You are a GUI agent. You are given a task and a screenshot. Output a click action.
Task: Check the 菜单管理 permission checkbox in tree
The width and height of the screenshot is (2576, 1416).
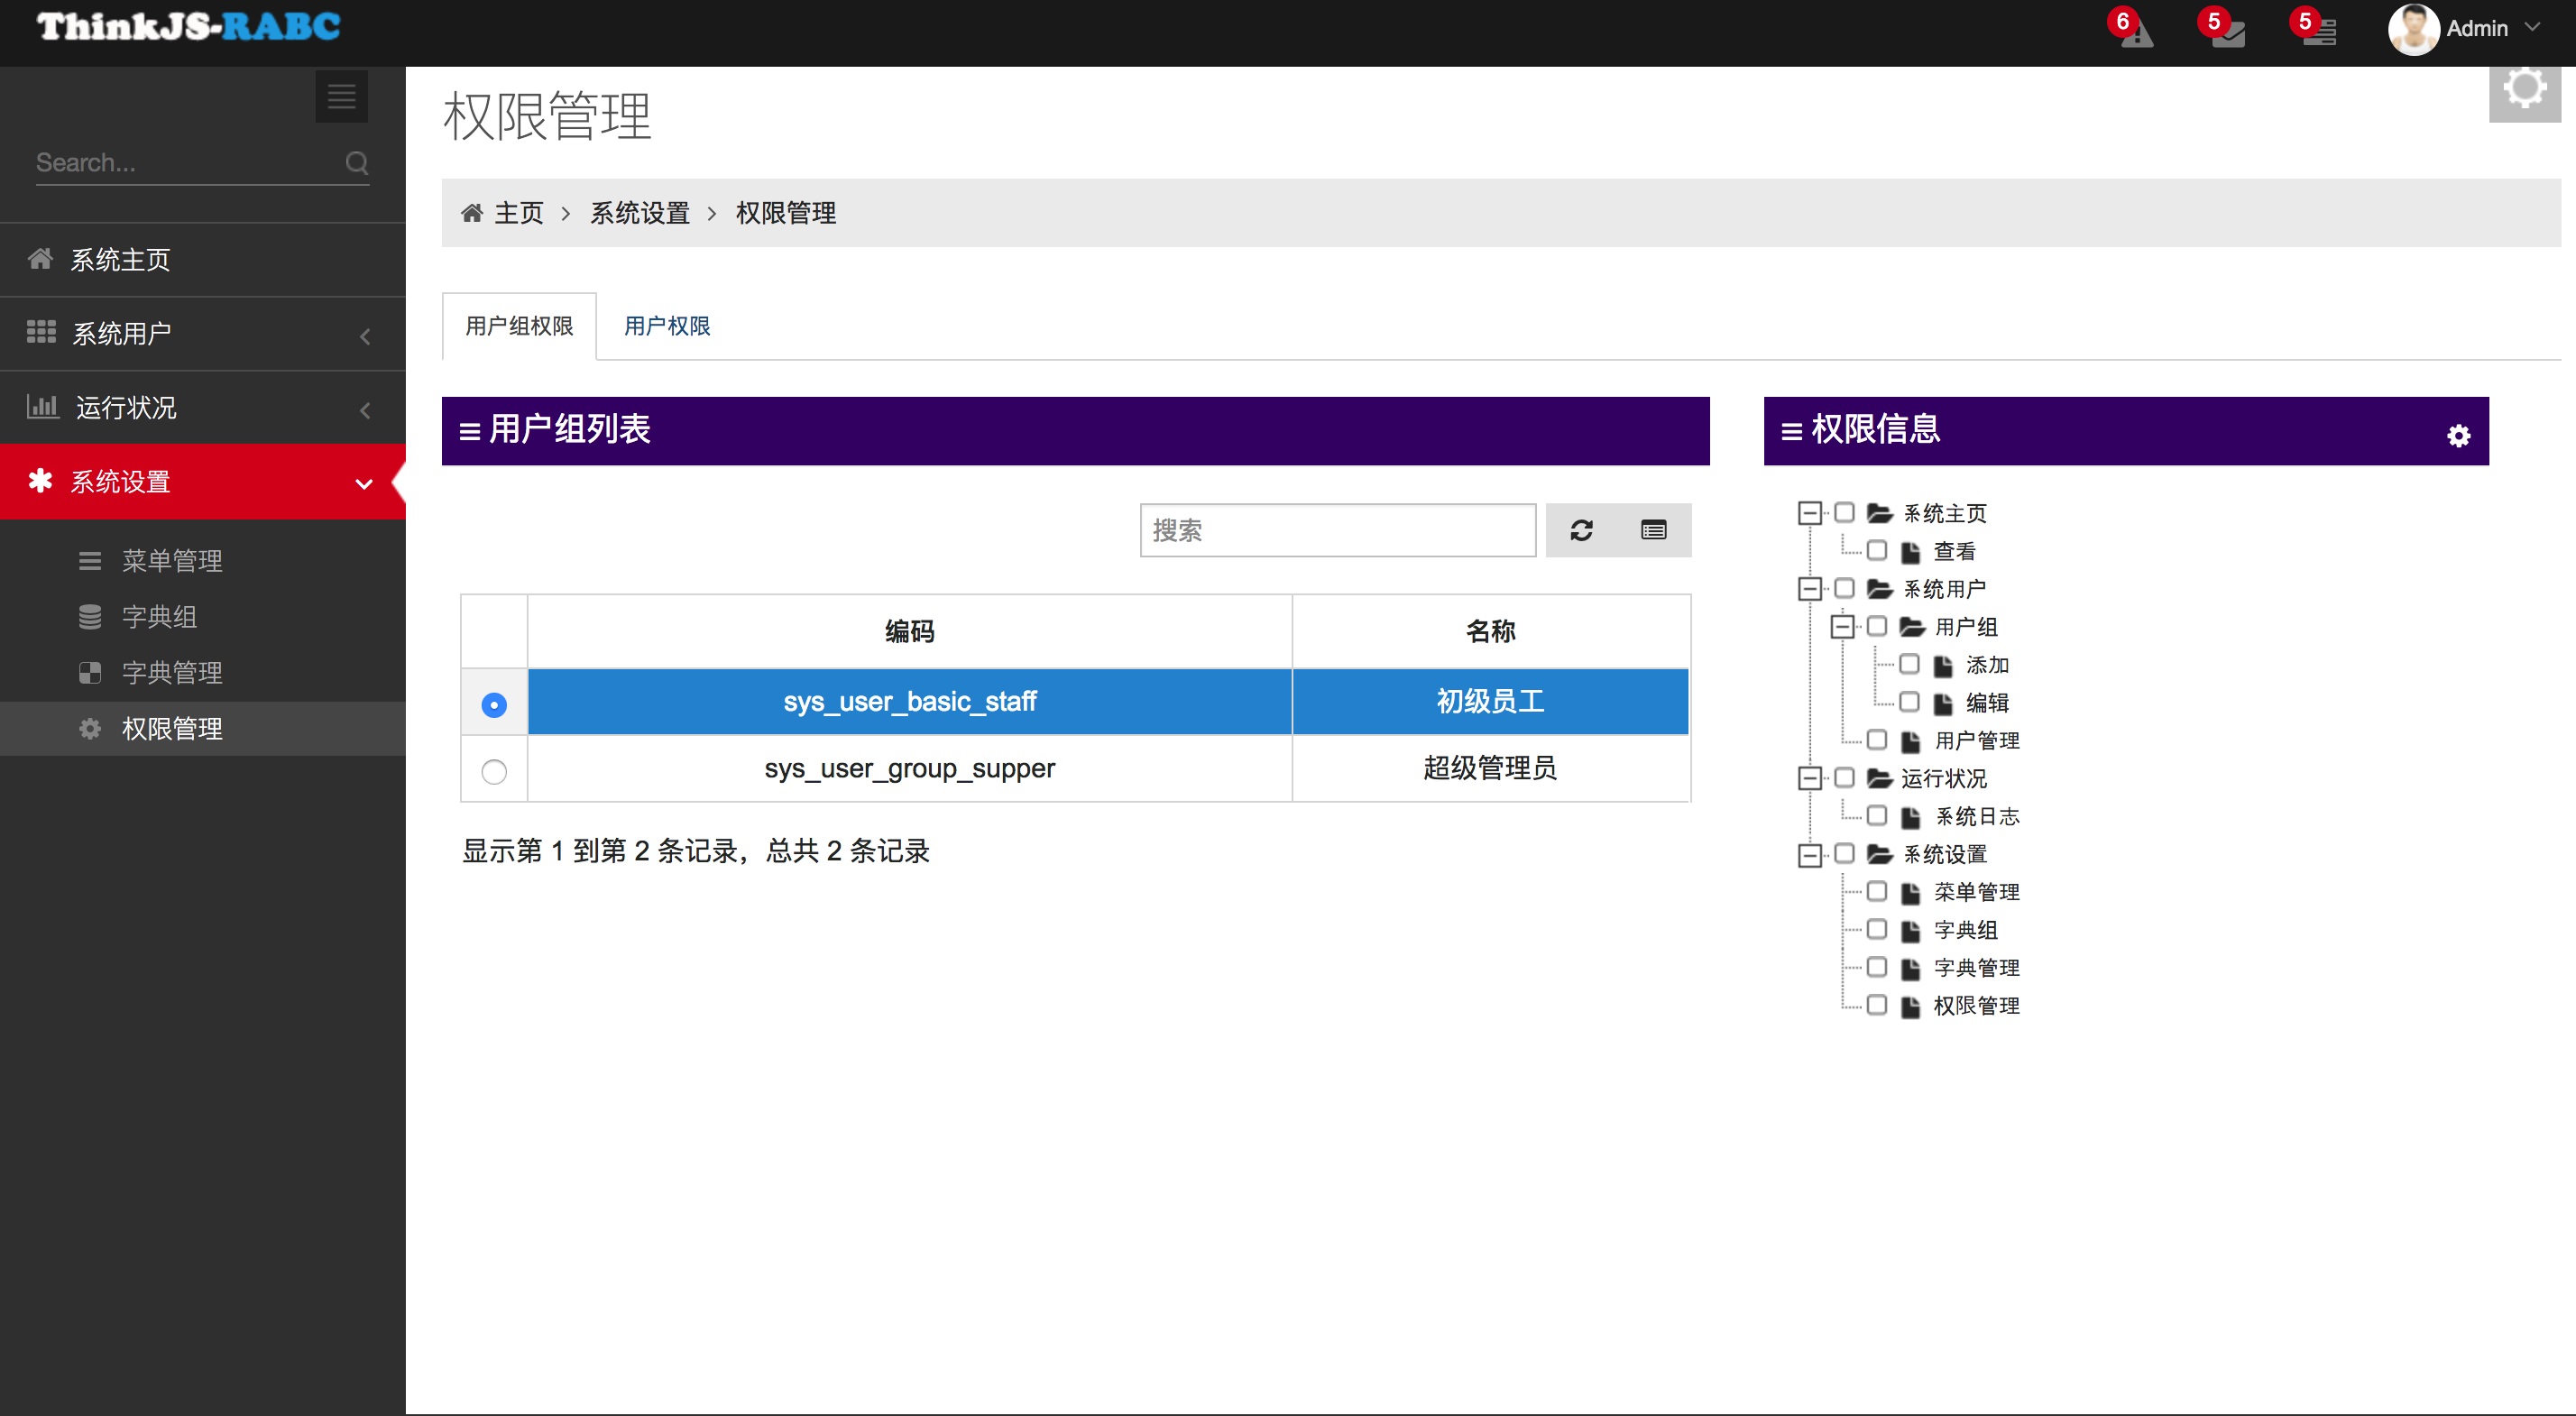click(x=1877, y=891)
